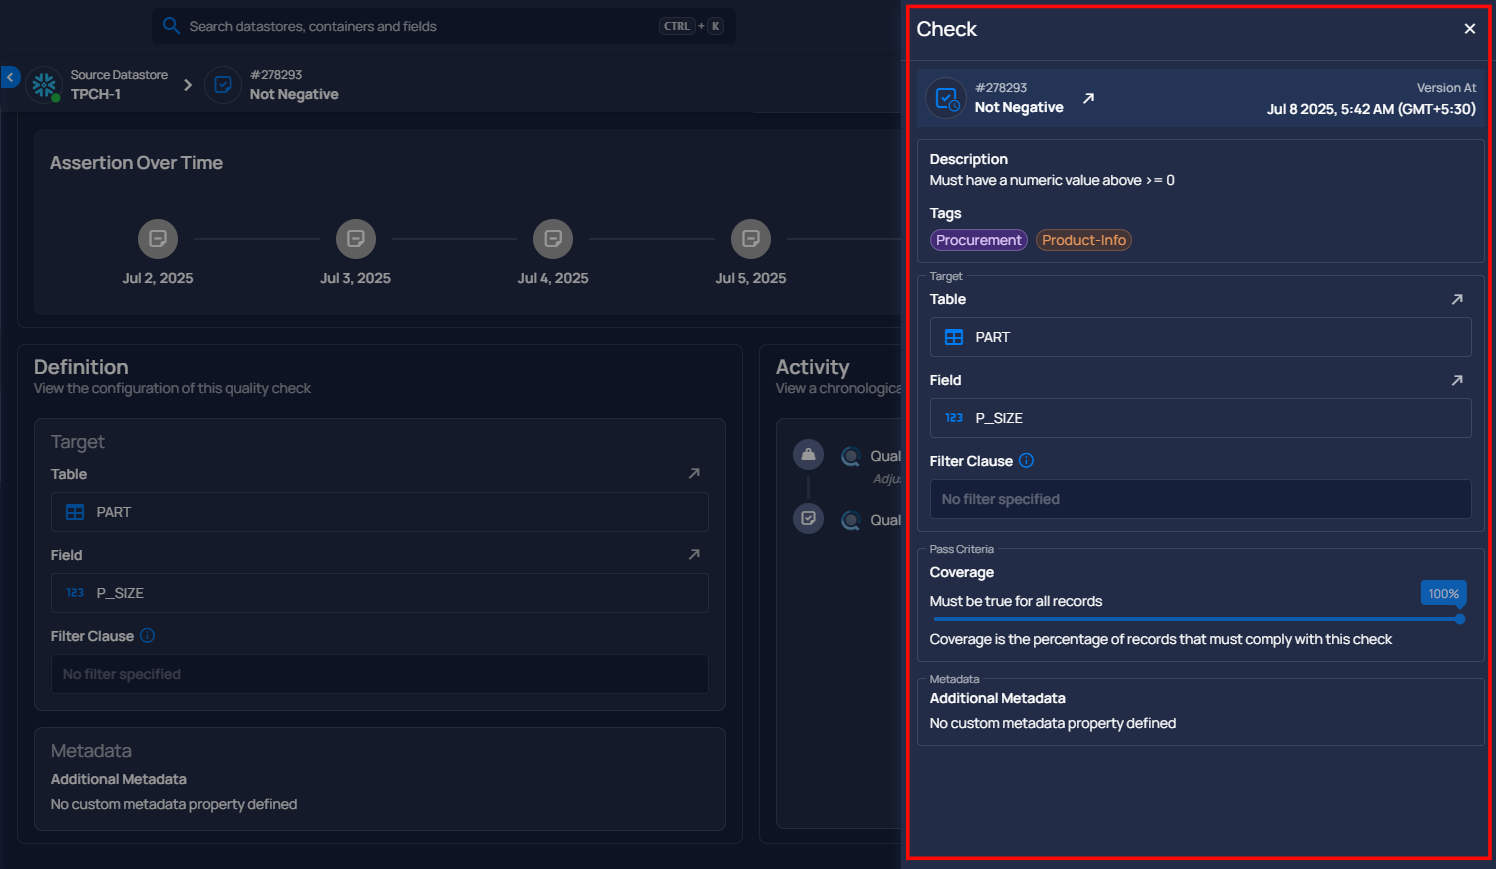Image resolution: width=1496 pixels, height=869 pixels.
Task: Open the Not Negative breadcrumb
Action: coord(294,94)
